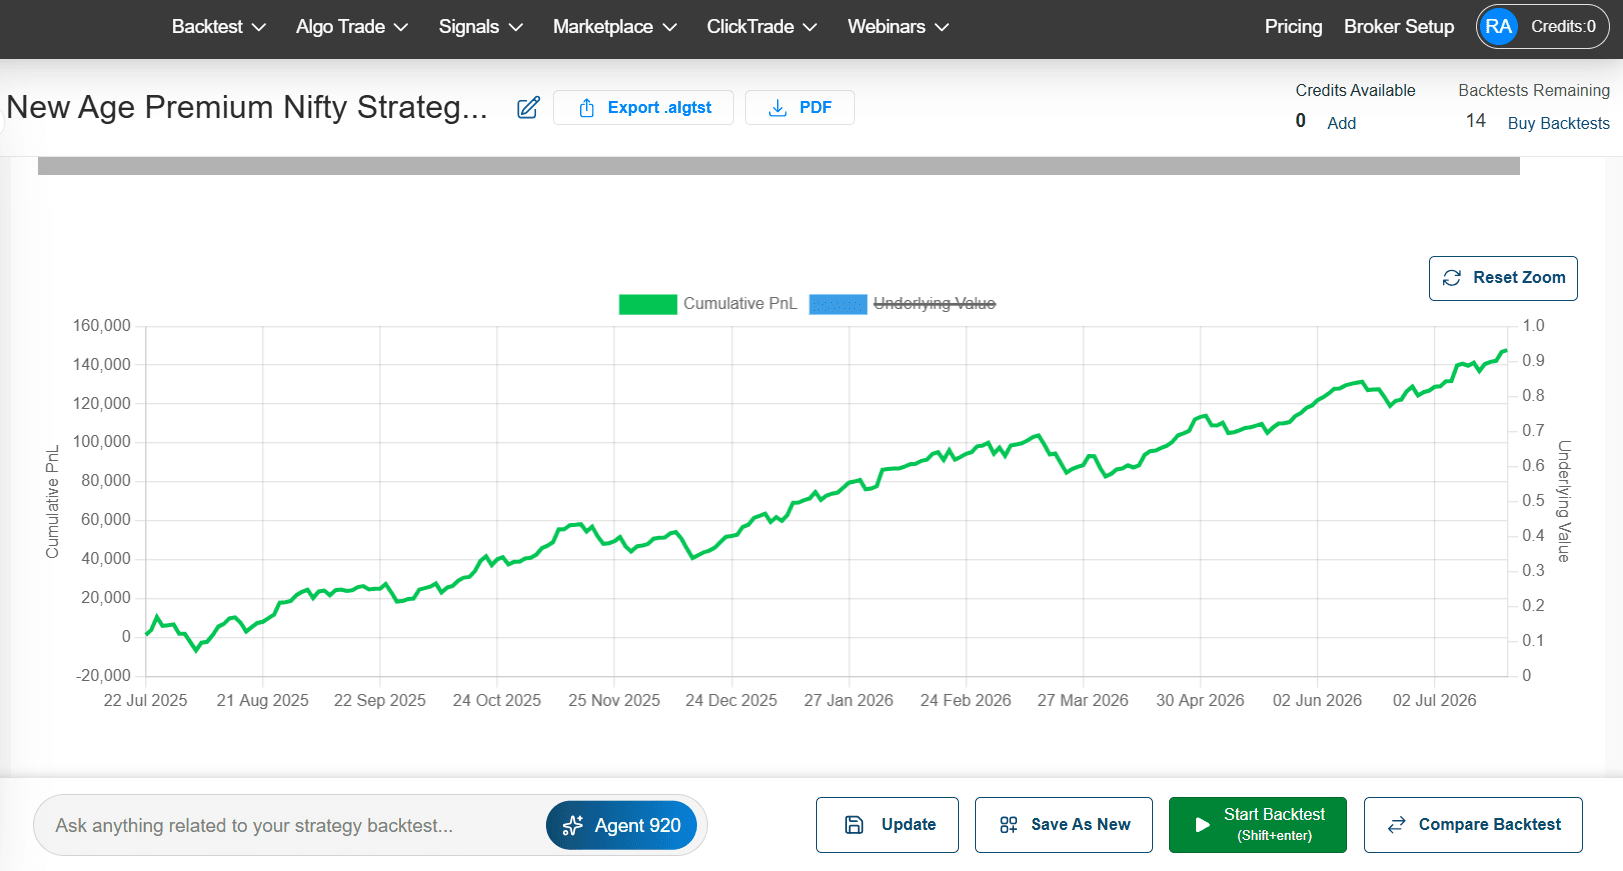Click the gray horizontal bar above the chart
Viewport: 1623px width, 871px height.
point(779,166)
